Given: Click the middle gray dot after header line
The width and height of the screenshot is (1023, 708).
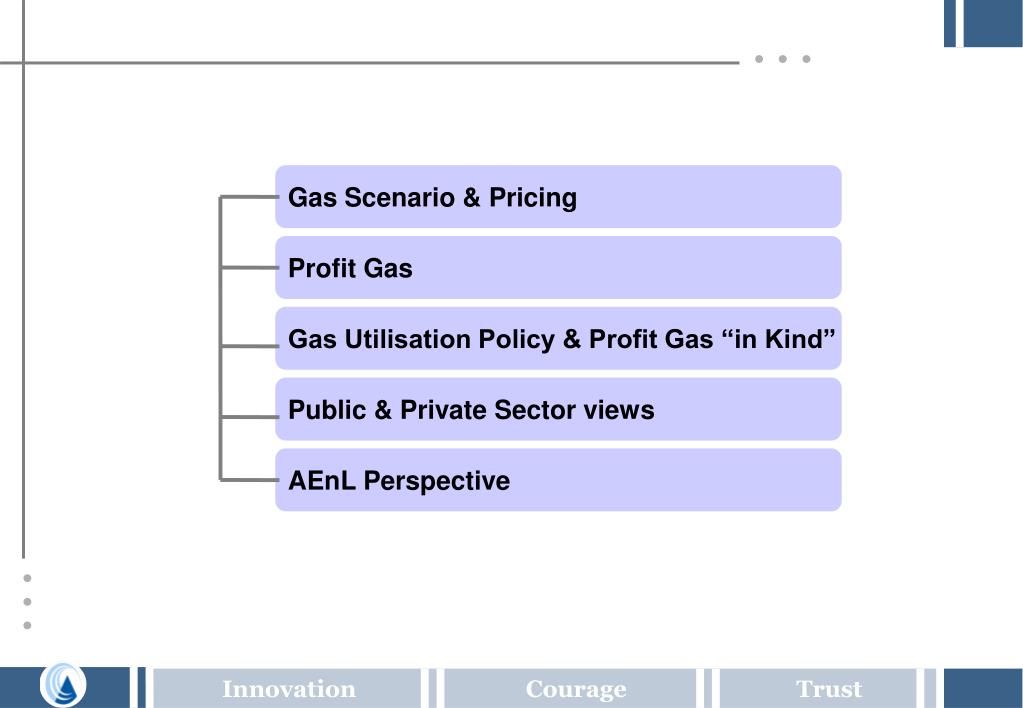Looking at the screenshot, I should point(782,59).
